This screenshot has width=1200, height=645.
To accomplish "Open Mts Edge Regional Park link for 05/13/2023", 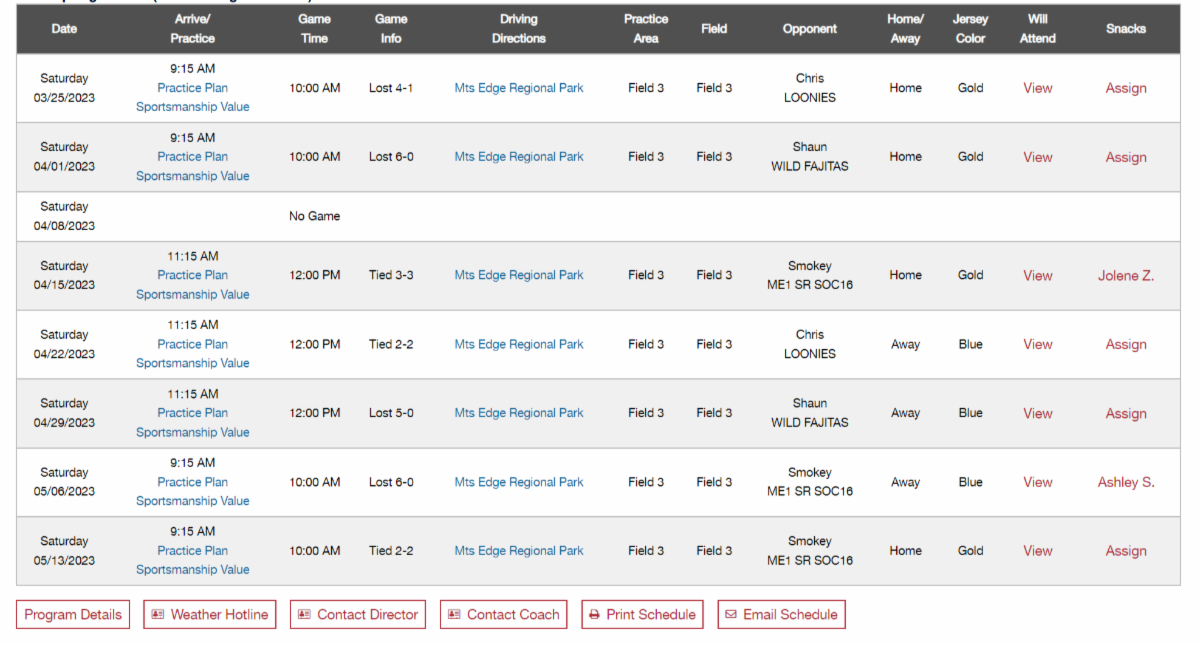I will tap(519, 551).
